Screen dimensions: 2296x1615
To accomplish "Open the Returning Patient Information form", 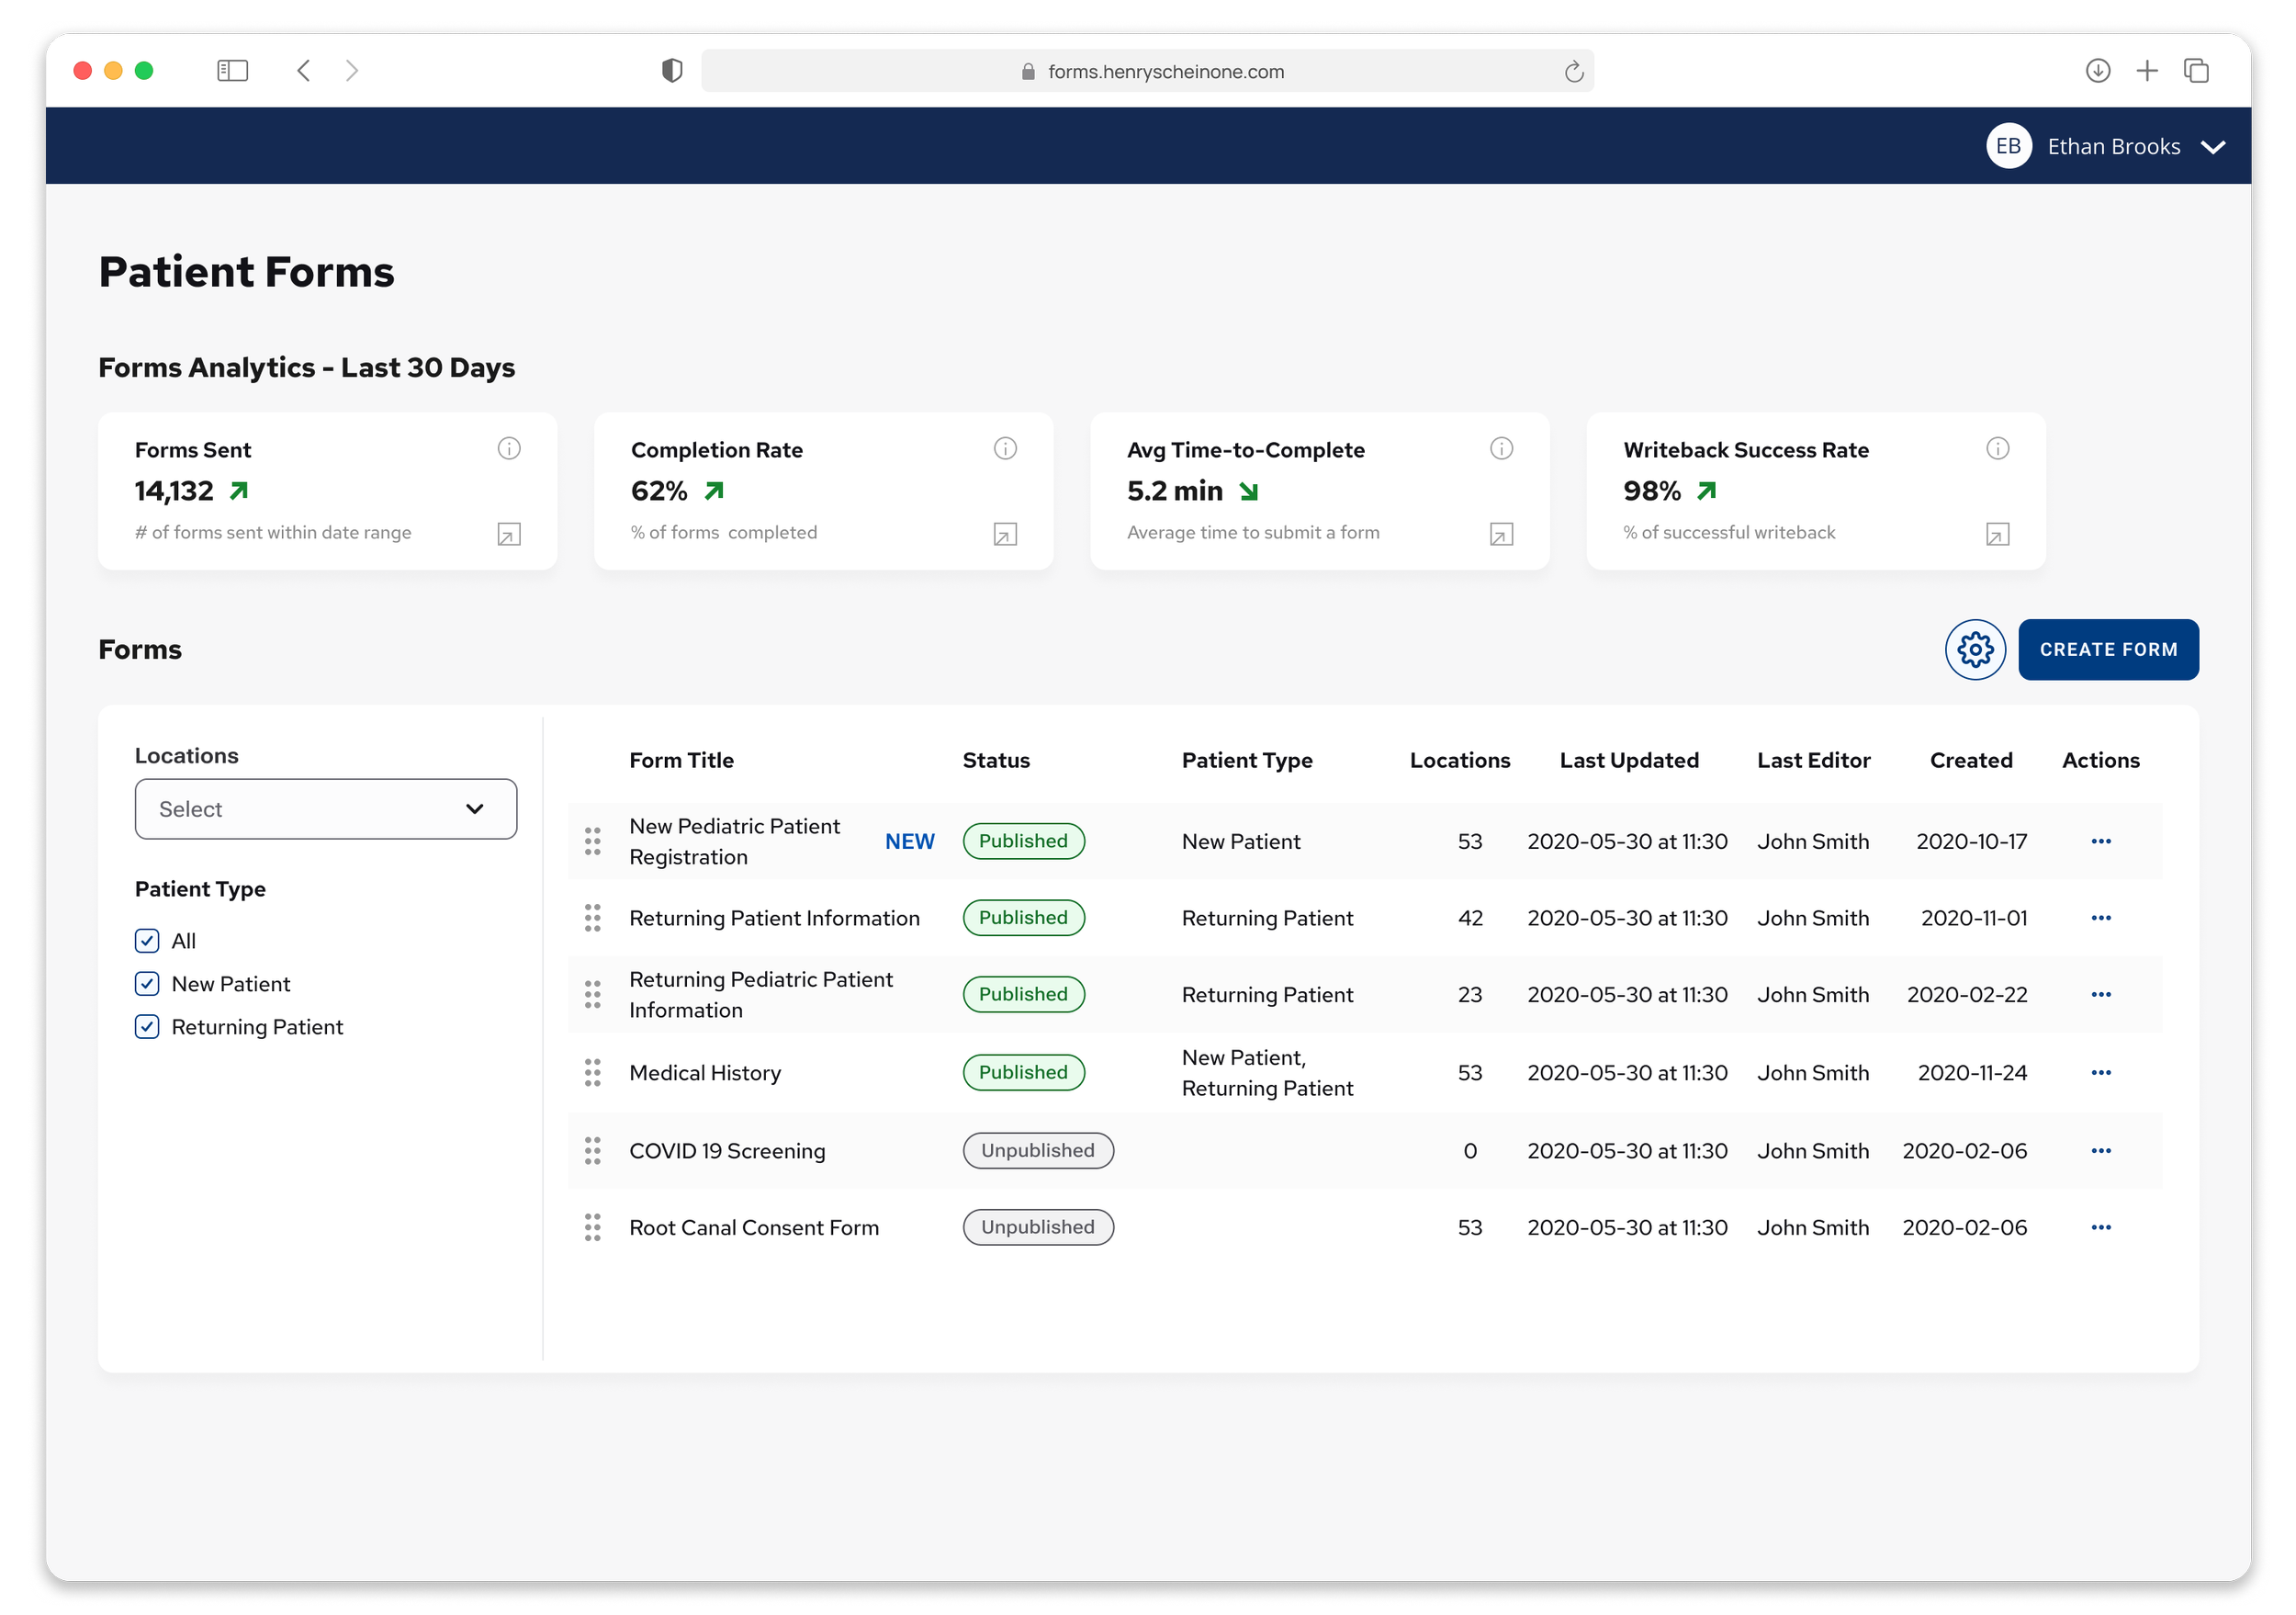I will 774,918.
